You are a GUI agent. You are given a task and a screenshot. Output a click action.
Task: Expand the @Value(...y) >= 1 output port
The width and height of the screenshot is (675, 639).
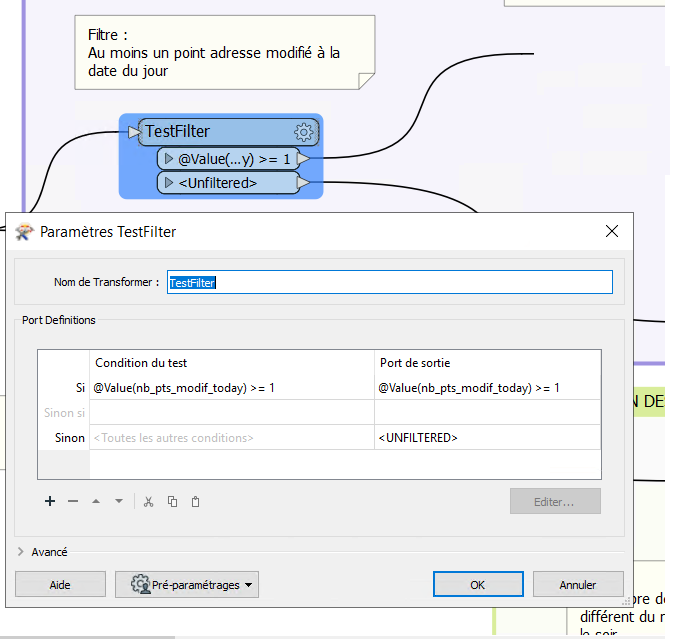pyautogui.click(x=169, y=159)
